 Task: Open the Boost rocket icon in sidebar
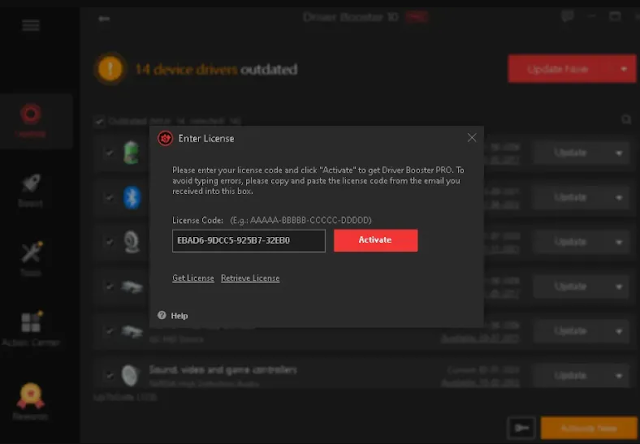(x=31, y=184)
